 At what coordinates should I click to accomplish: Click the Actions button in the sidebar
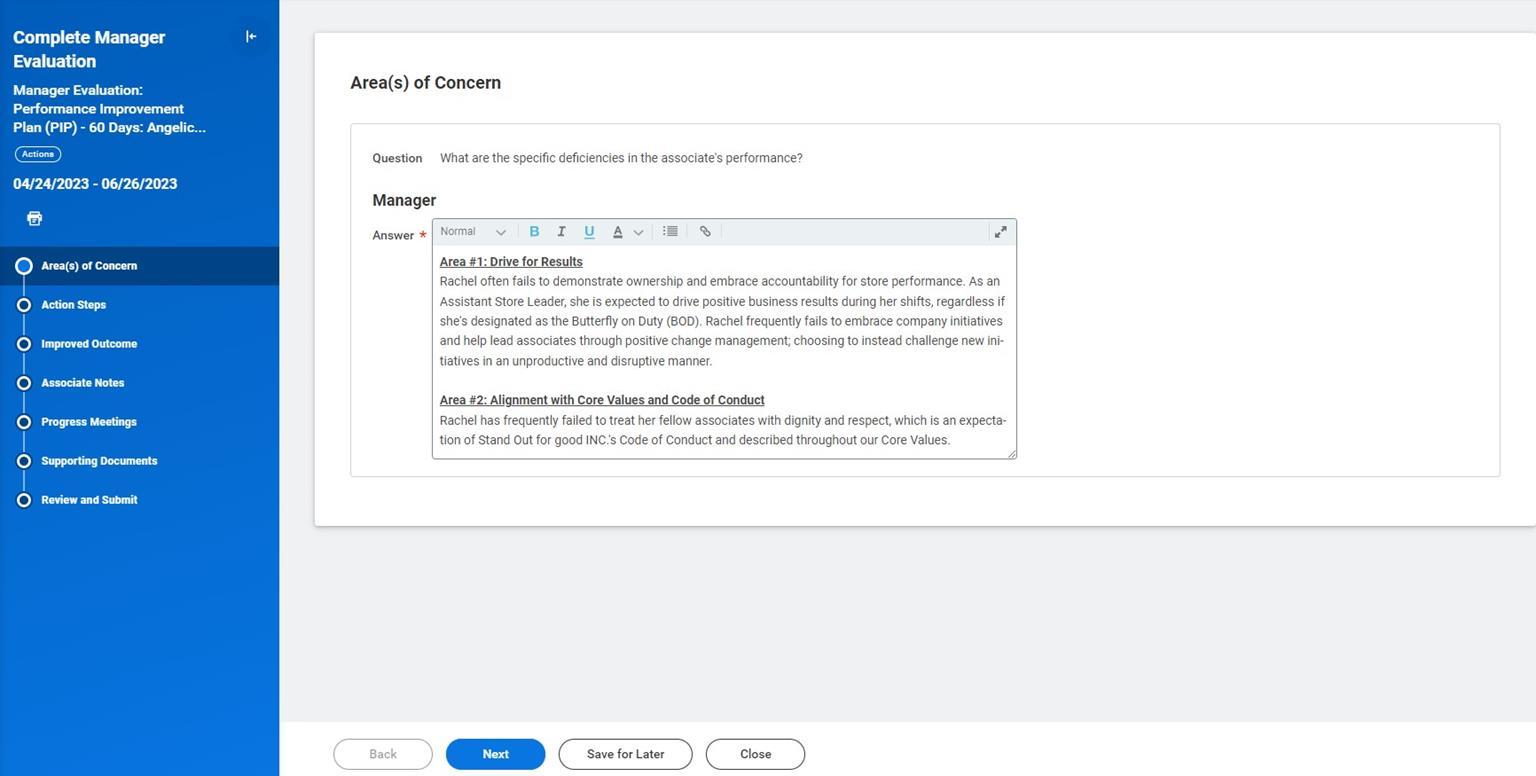point(38,154)
